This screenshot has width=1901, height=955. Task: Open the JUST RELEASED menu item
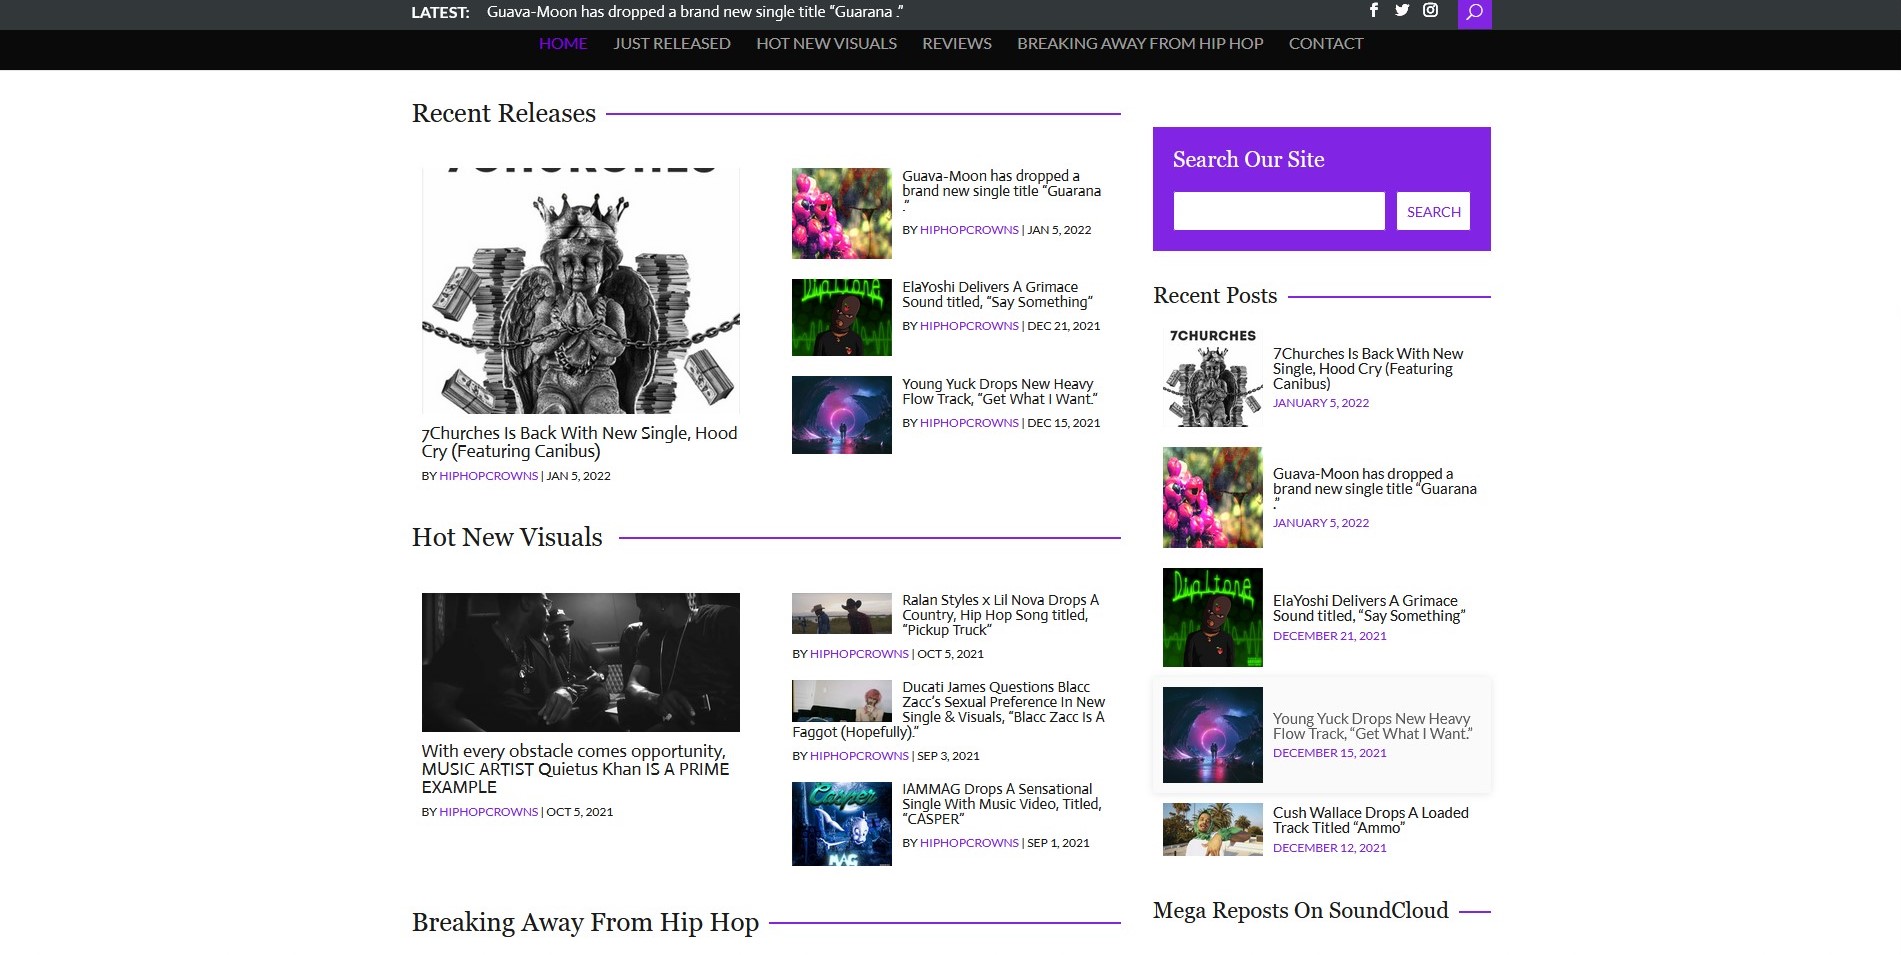pos(671,43)
